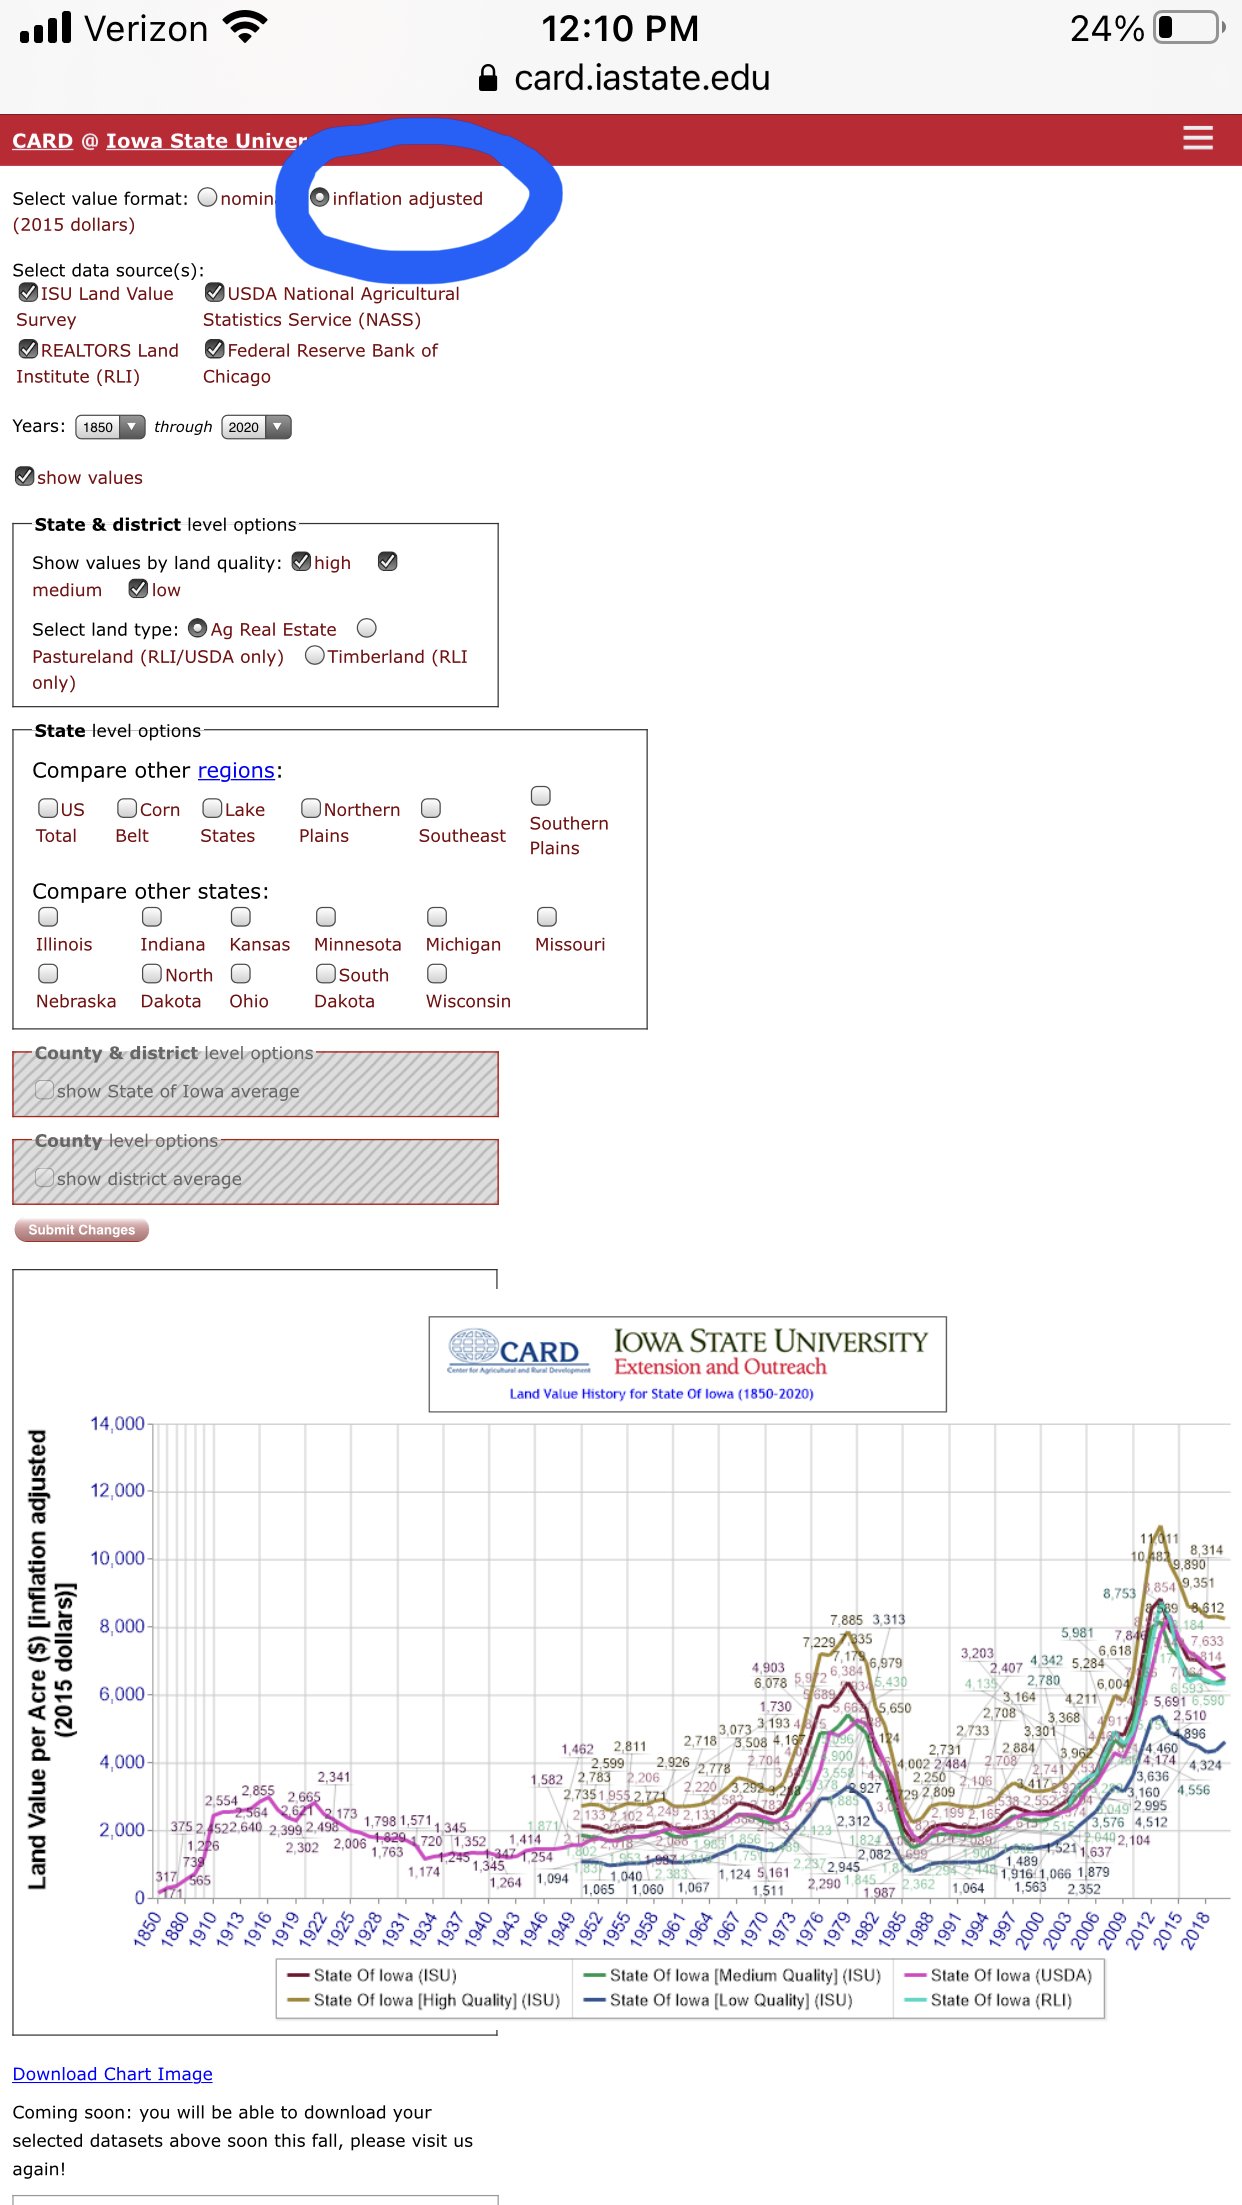Select the inflation adjusted radio button
1242x2205 pixels.
pos(319,197)
